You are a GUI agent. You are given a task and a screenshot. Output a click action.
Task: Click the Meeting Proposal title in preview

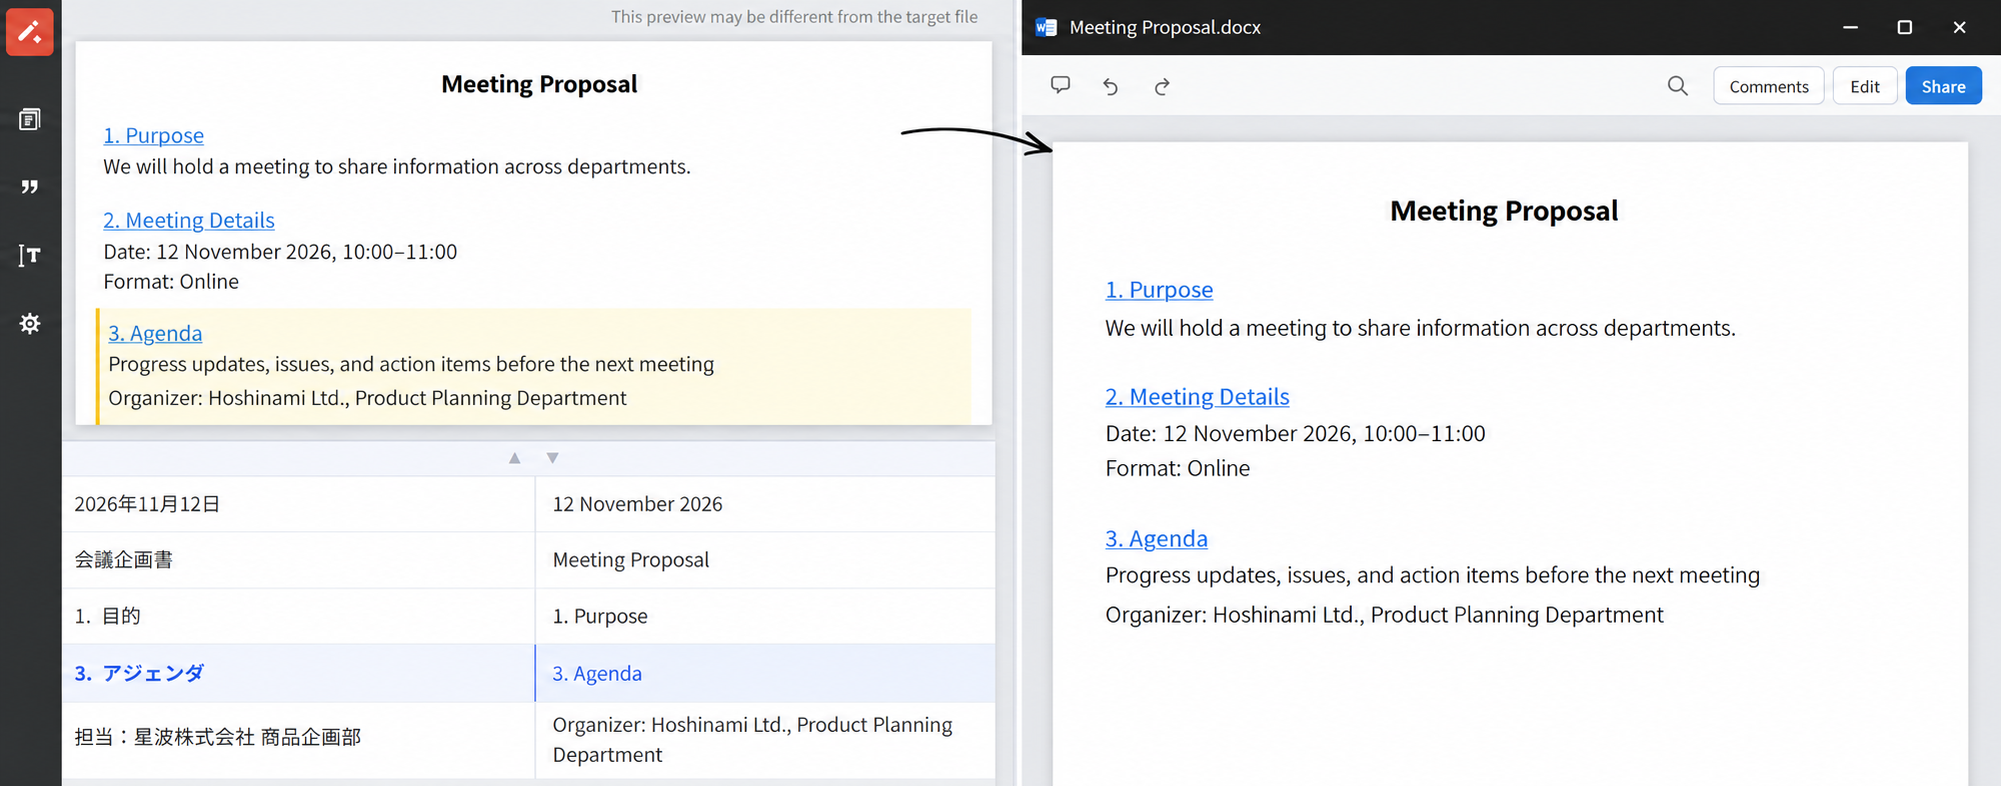pos(539,84)
